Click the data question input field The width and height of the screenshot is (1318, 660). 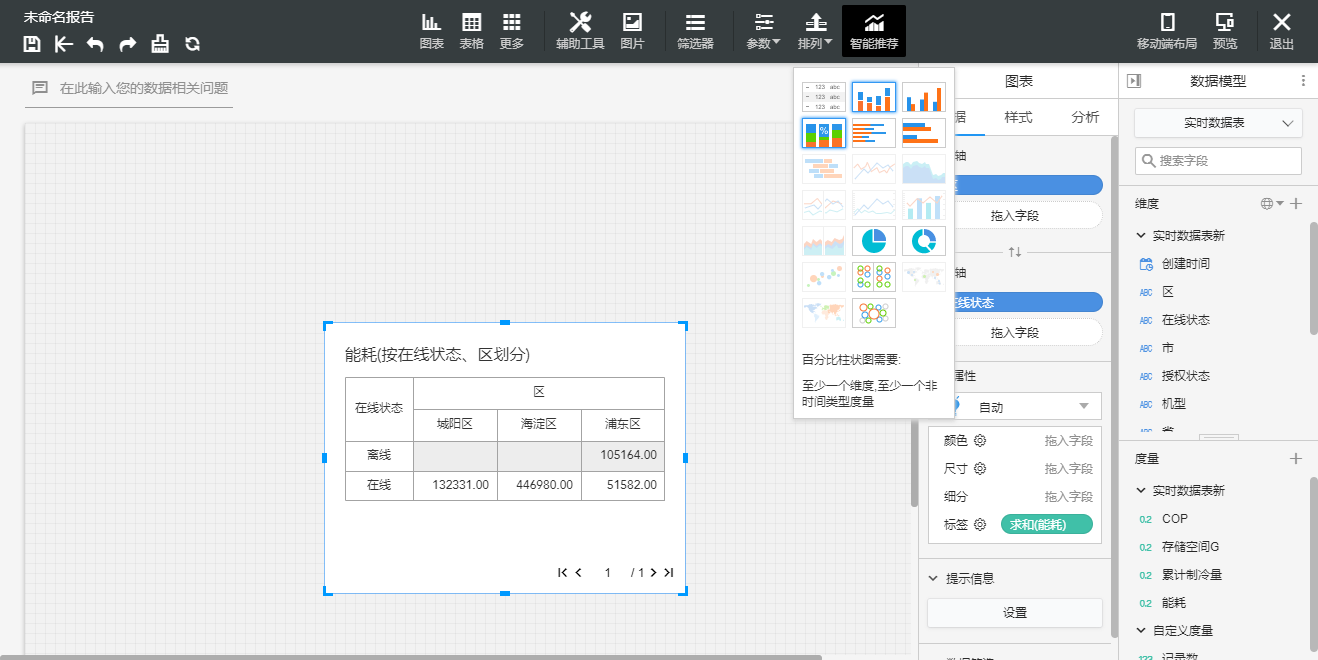[x=129, y=88]
